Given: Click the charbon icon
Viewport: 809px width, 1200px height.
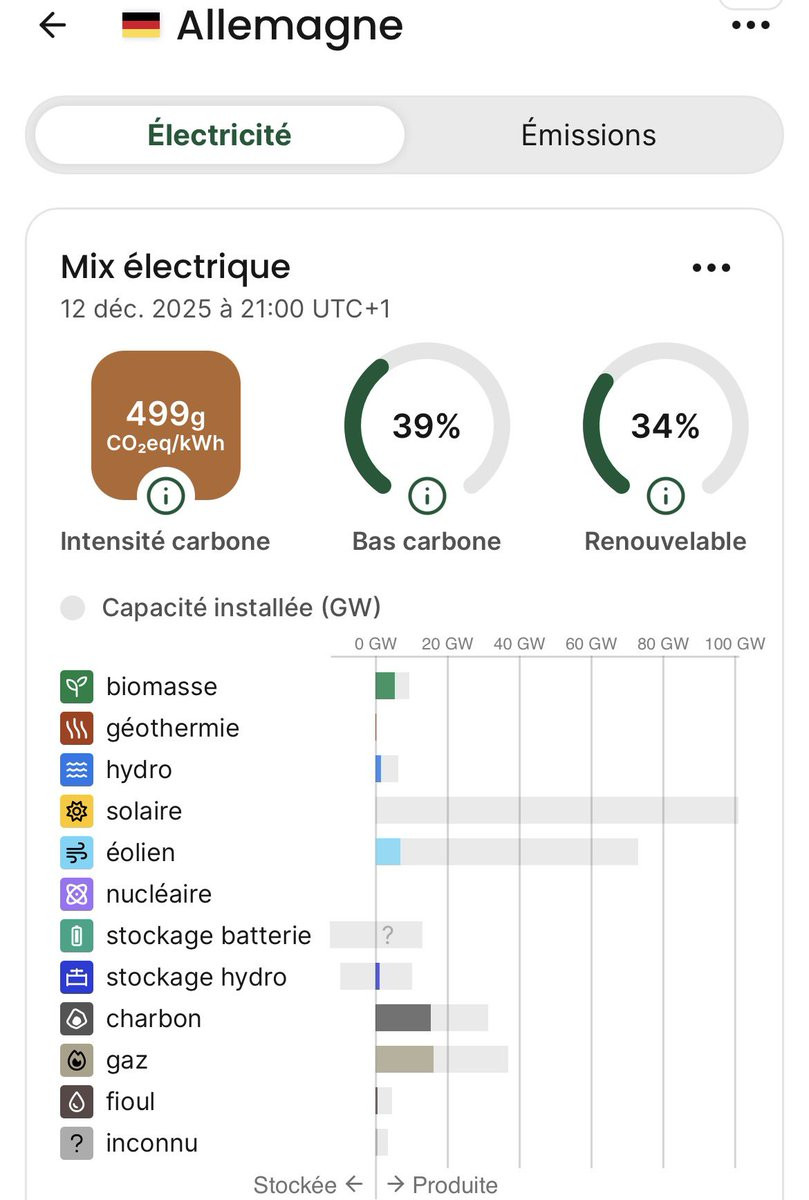Looking at the screenshot, I should (77, 1019).
